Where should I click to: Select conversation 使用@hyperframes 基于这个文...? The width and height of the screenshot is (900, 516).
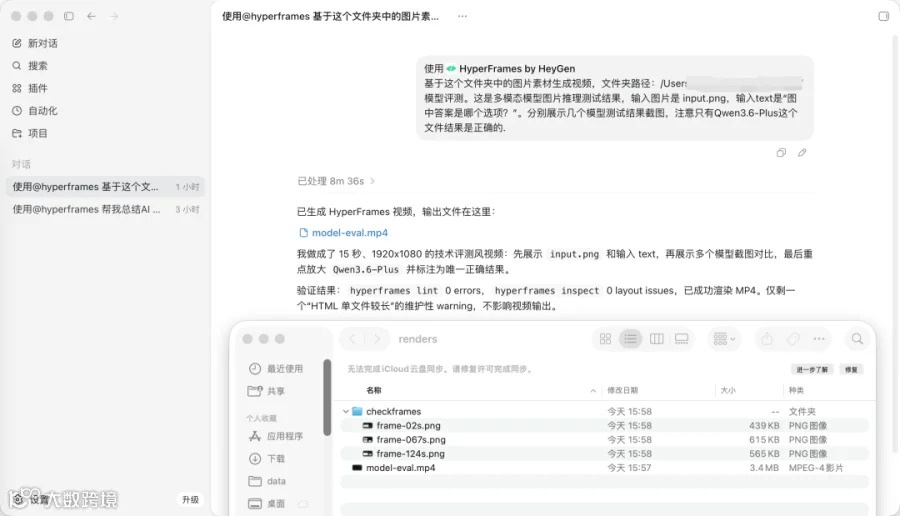click(x=106, y=187)
